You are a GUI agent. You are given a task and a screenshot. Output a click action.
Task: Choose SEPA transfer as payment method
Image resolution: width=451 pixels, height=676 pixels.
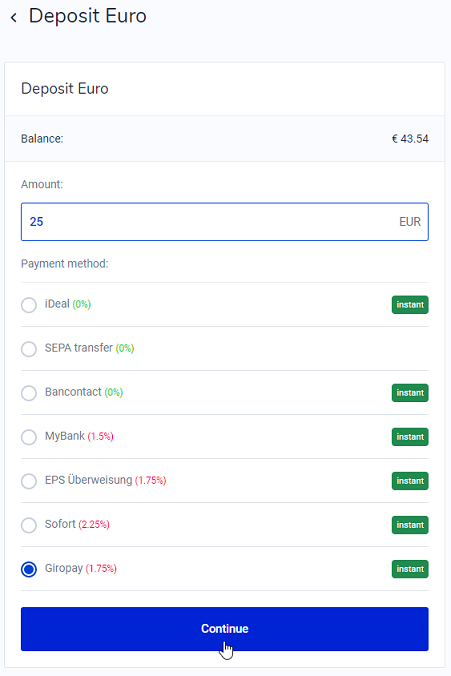click(x=29, y=349)
